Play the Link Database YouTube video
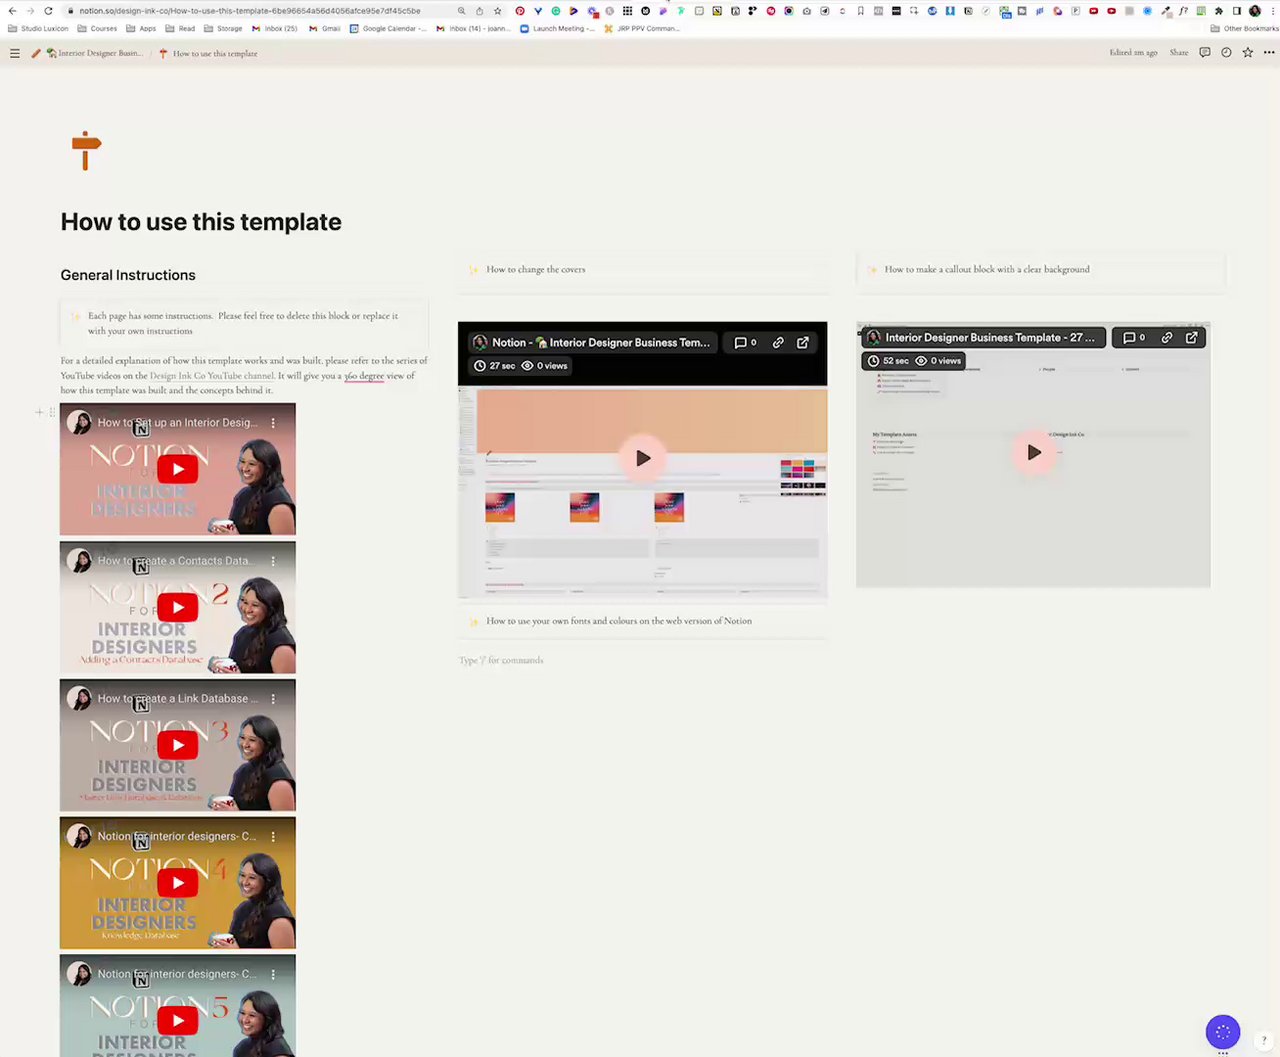 [x=177, y=745]
